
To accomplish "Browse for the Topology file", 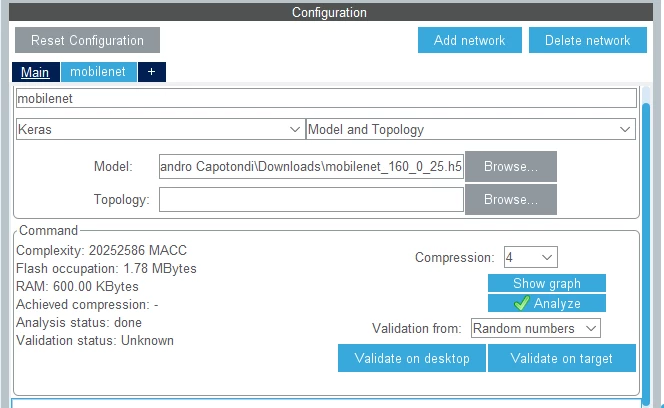I will 511,199.
